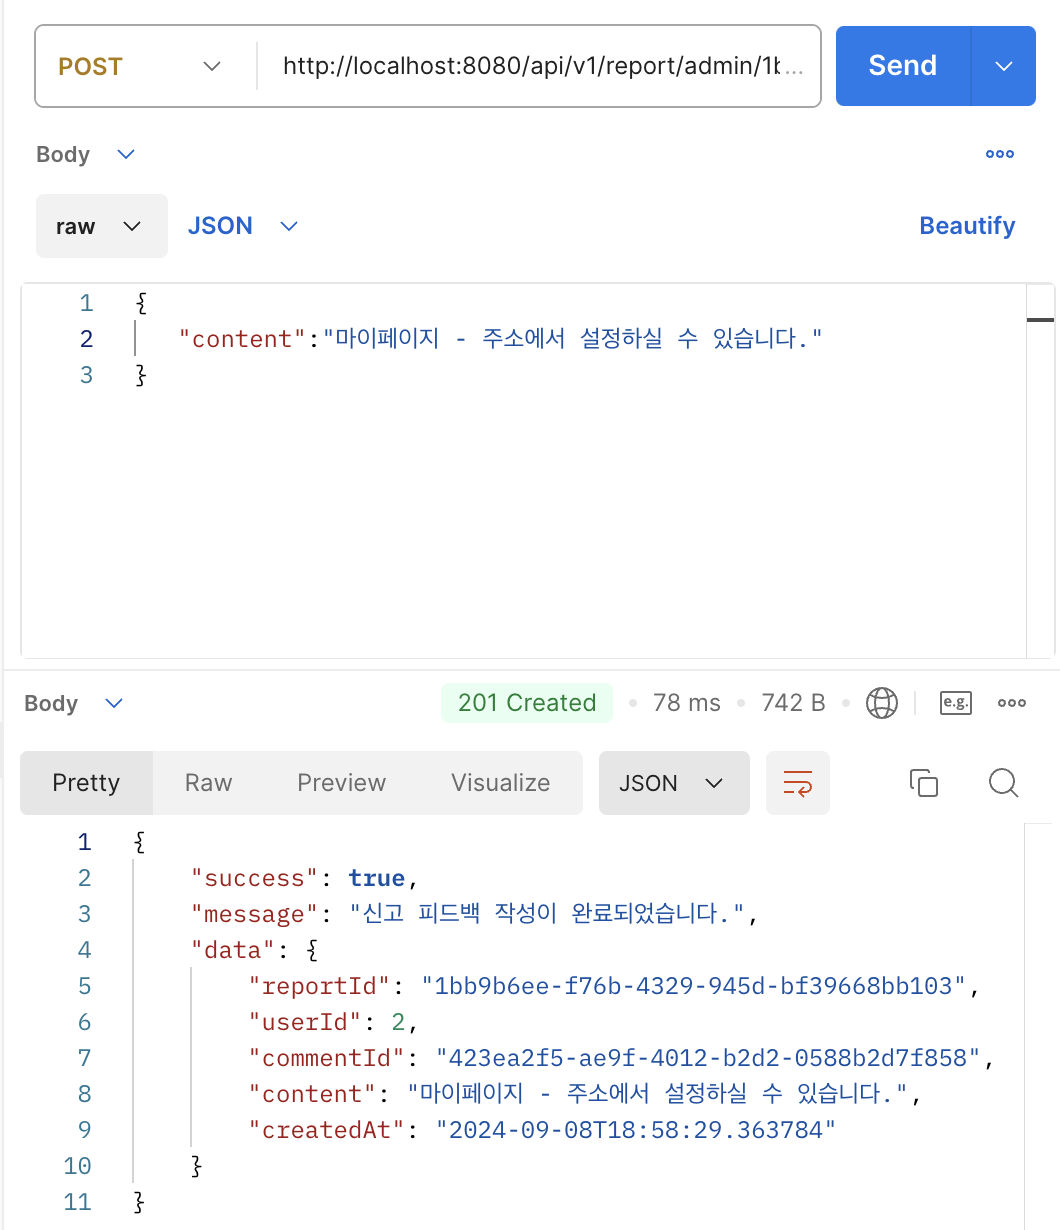Image resolution: width=1060 pixels, height=1230 pixels.
Task: Switch to the Raw response tab
Action: (208, 783)
